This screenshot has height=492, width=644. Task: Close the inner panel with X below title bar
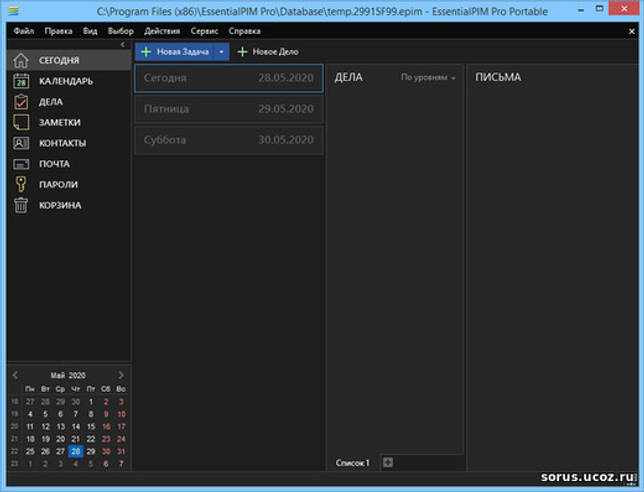pos(632,31)
